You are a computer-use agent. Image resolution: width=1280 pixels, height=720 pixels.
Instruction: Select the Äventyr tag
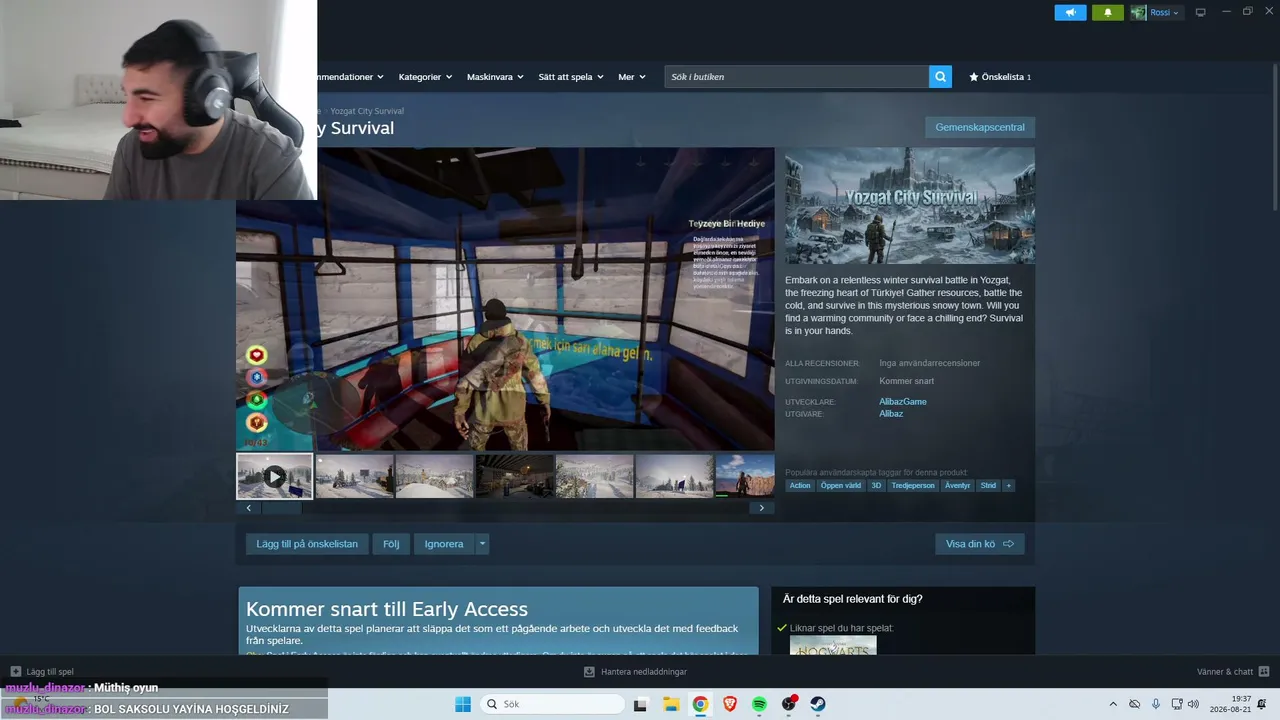click(x=958, y=486)
